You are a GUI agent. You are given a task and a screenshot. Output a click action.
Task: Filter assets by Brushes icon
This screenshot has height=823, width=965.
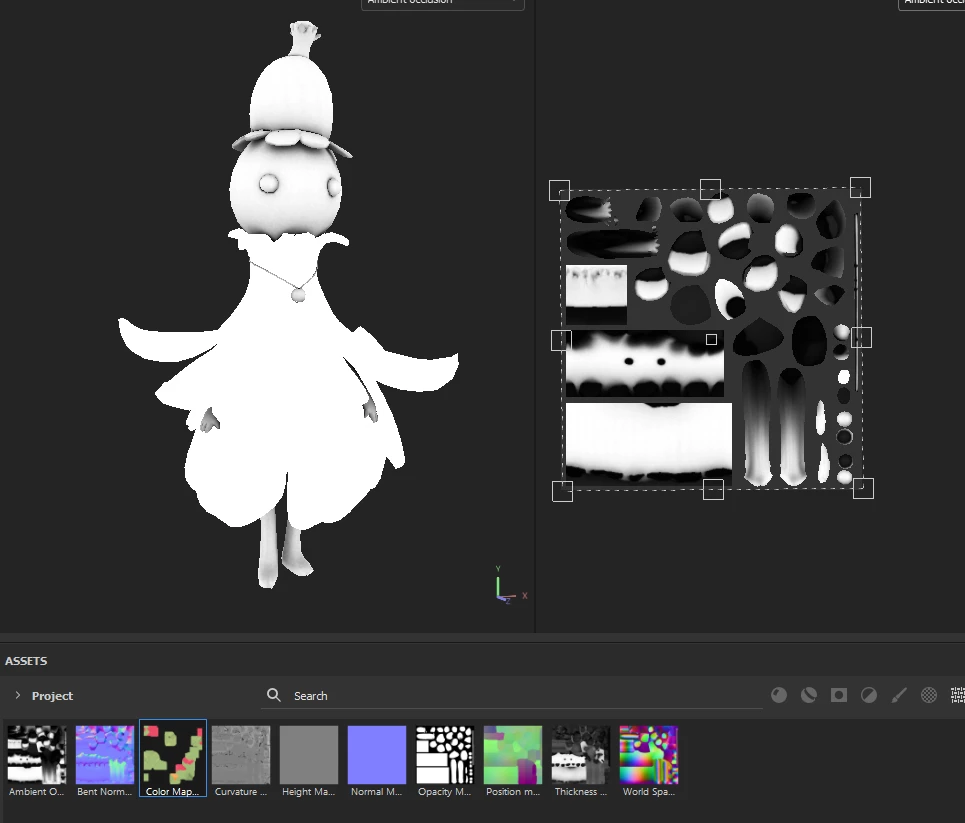(899, 695)
